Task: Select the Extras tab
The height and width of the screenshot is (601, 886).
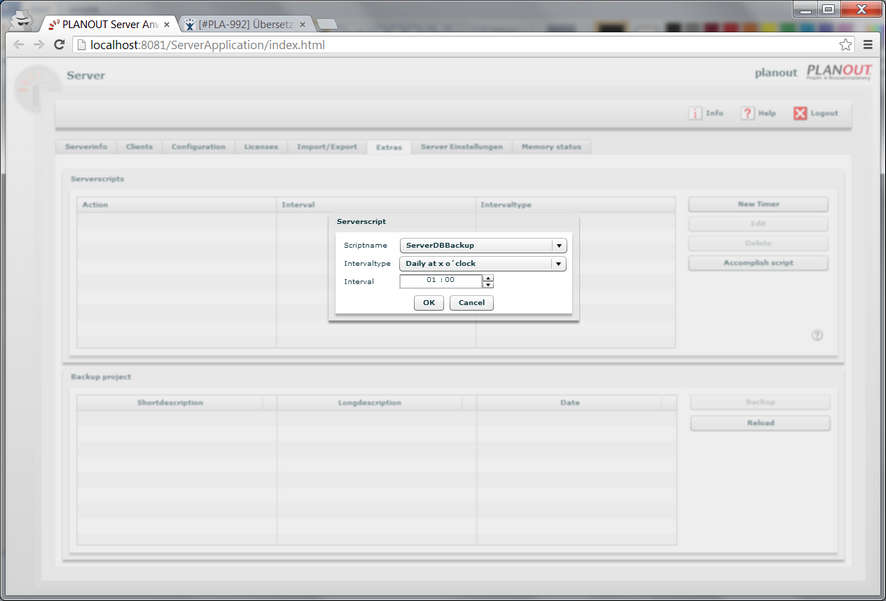Action: [x=389, y=147]
